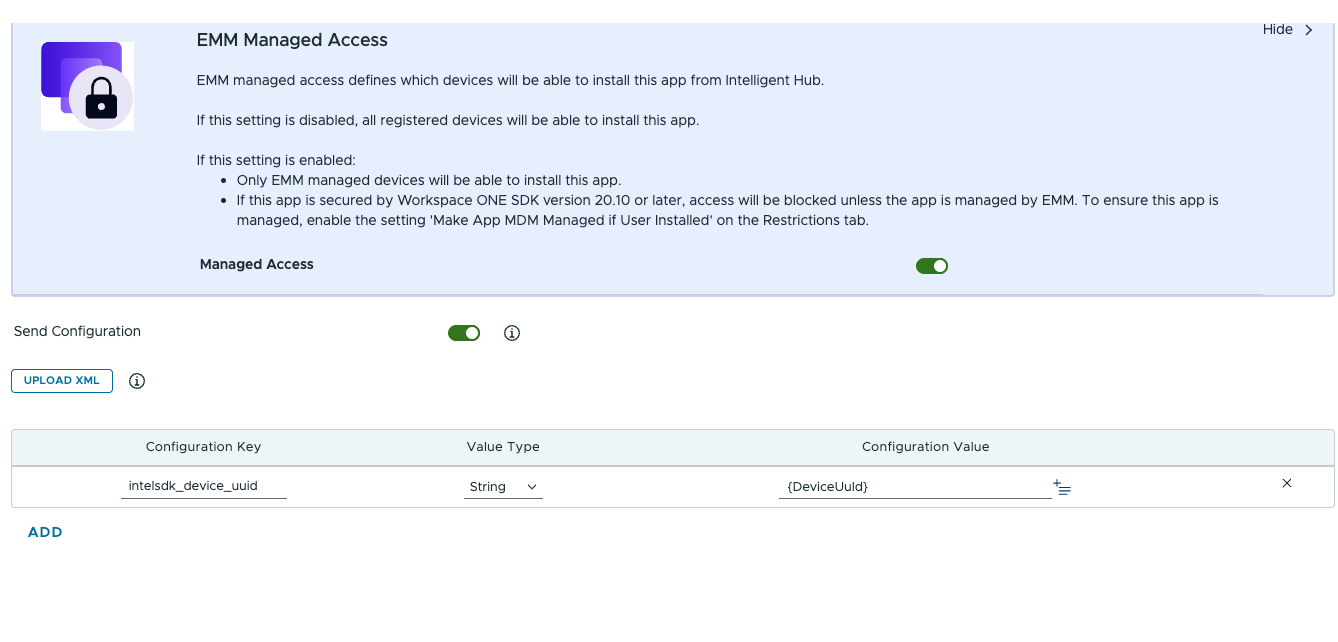This screenshot has width=1338, height=642.
Task: Click the purple app lock thumbnail
Action: (87, 86)
